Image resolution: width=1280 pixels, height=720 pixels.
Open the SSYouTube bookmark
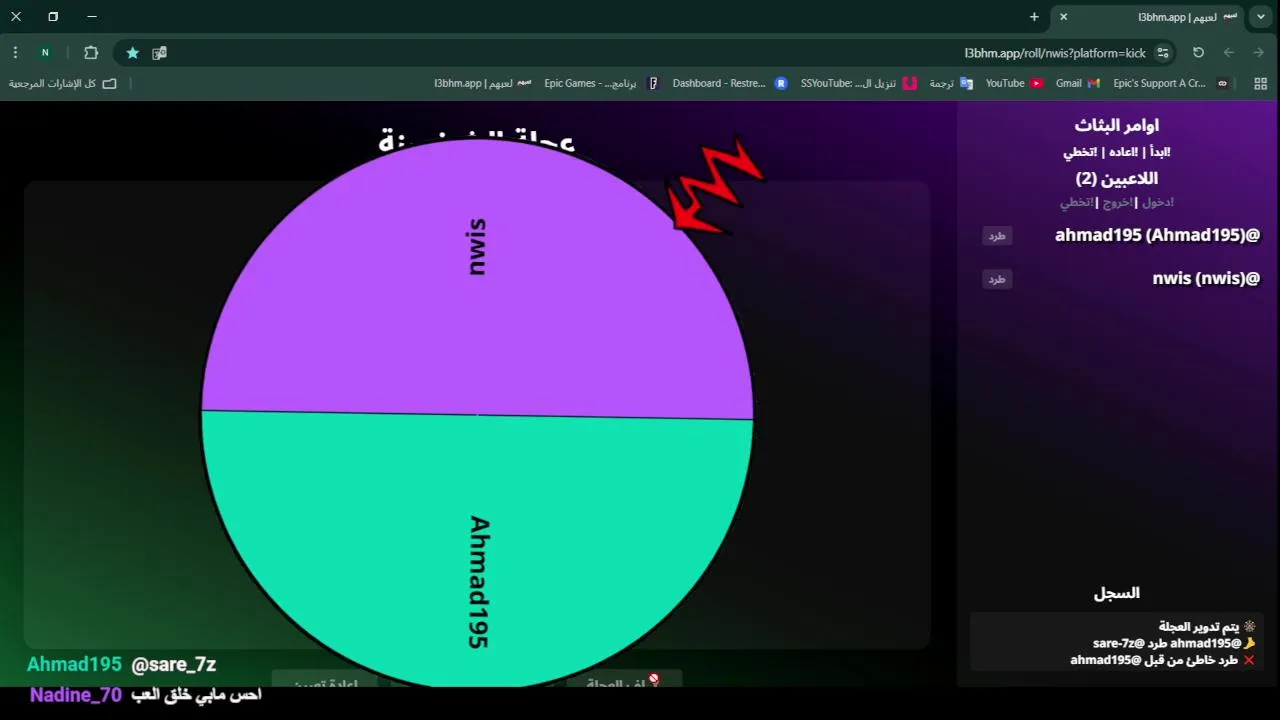click(x=859, y=83)
